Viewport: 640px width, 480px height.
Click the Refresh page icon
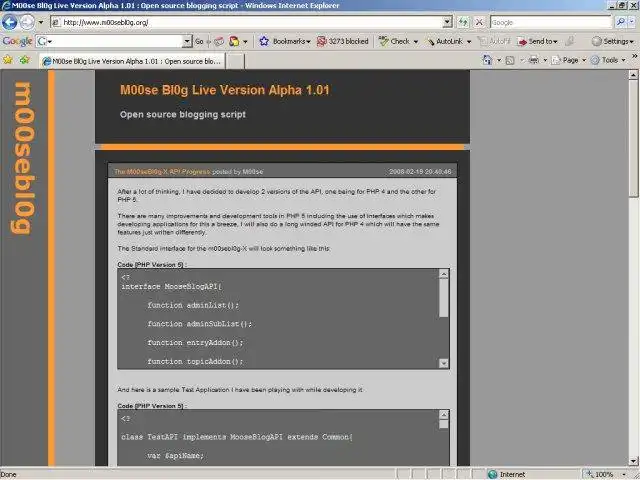coord(463,22)
